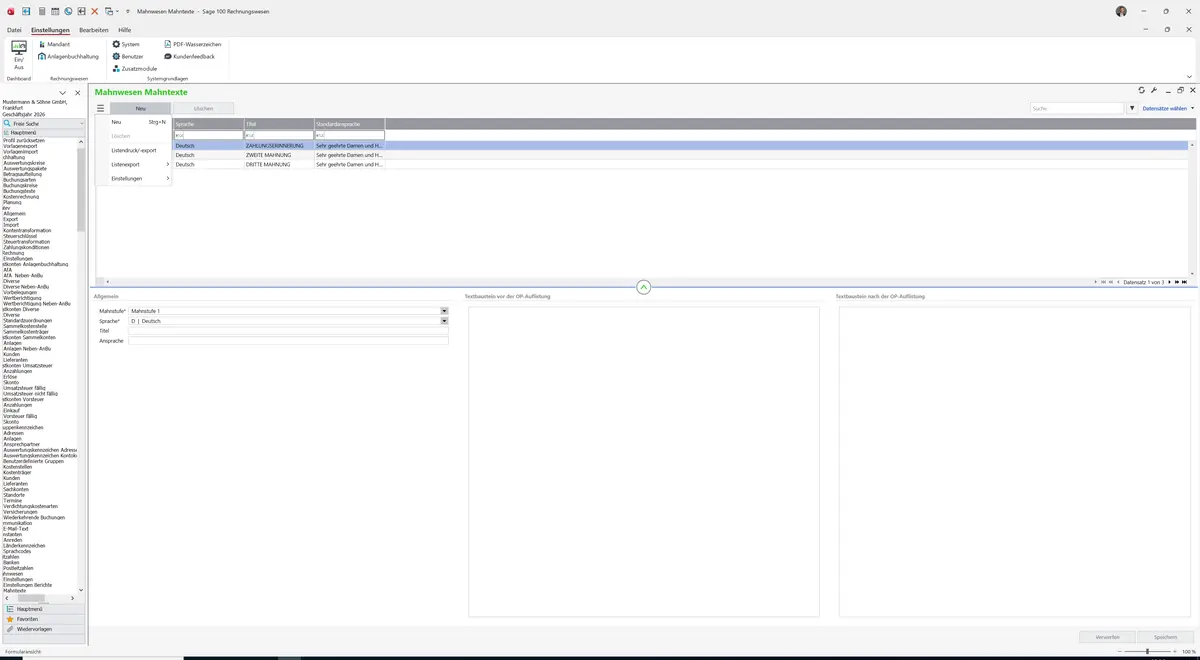
Task: Collapse the list pane with the green circular arrow
Action: (x=643, y=287)
